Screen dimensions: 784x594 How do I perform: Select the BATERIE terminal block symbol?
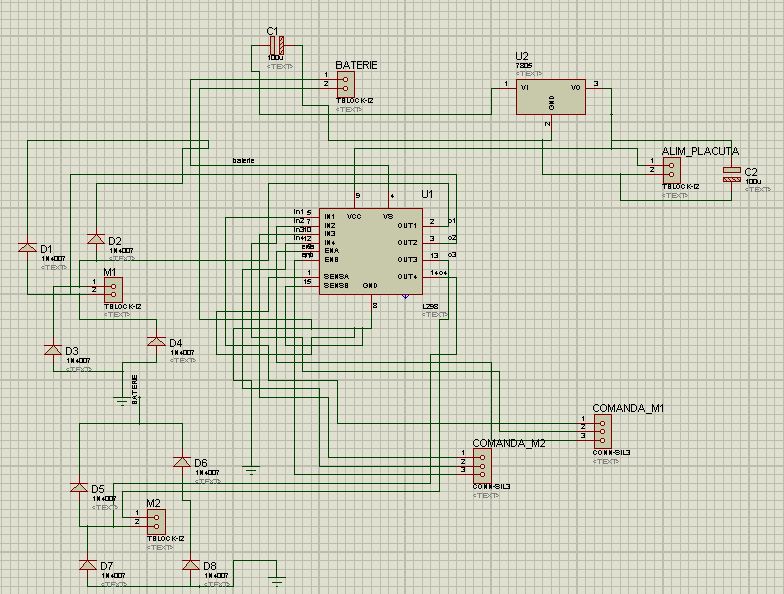tap(346, 84)
